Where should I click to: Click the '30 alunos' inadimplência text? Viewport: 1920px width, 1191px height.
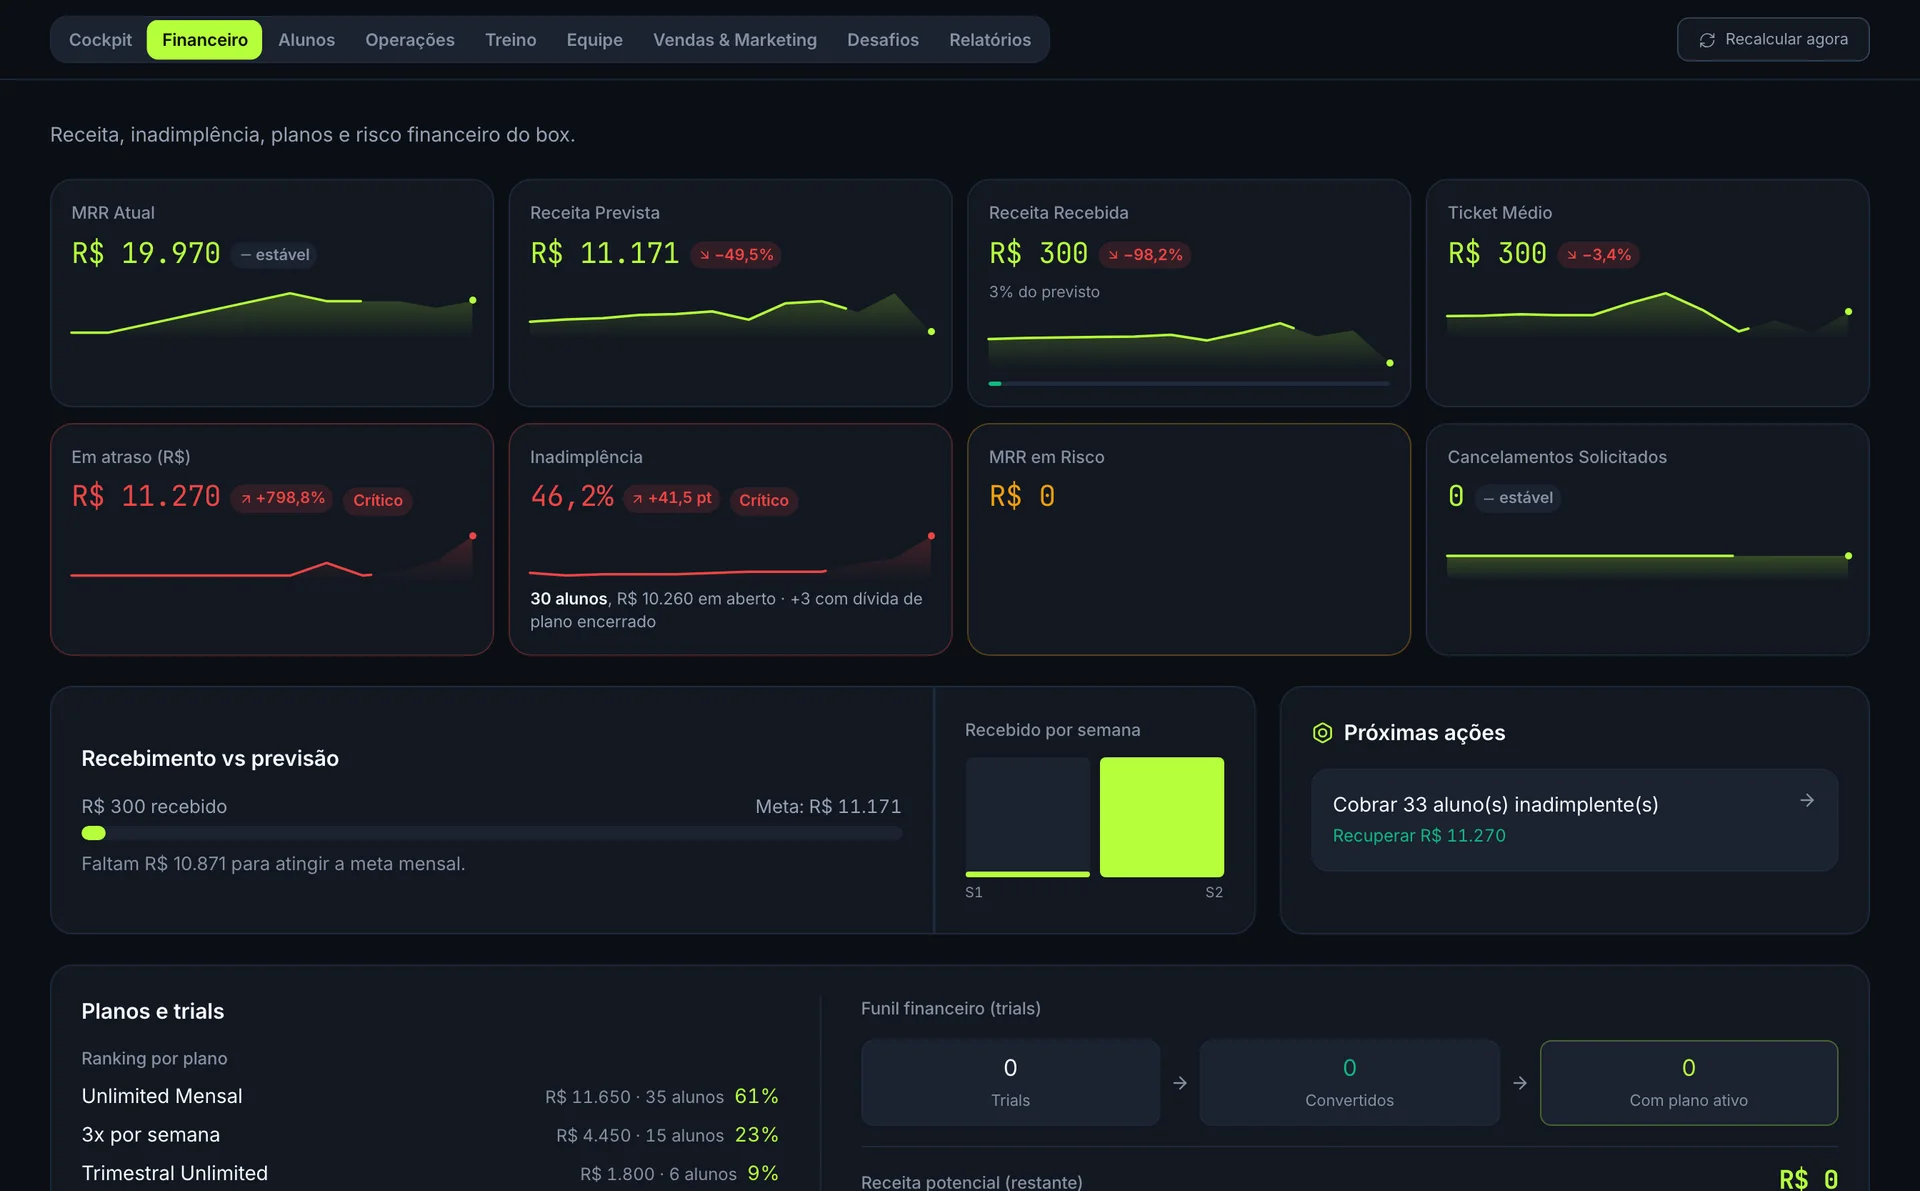pos(568,599)
